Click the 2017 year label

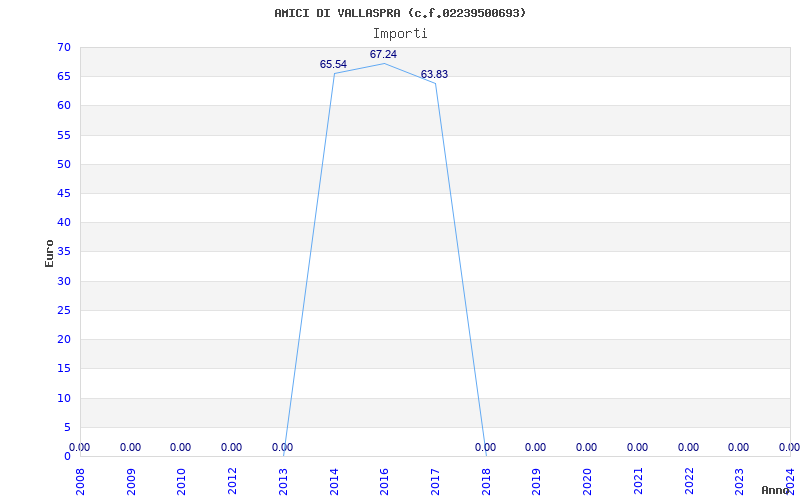click(x=435, y=481)
